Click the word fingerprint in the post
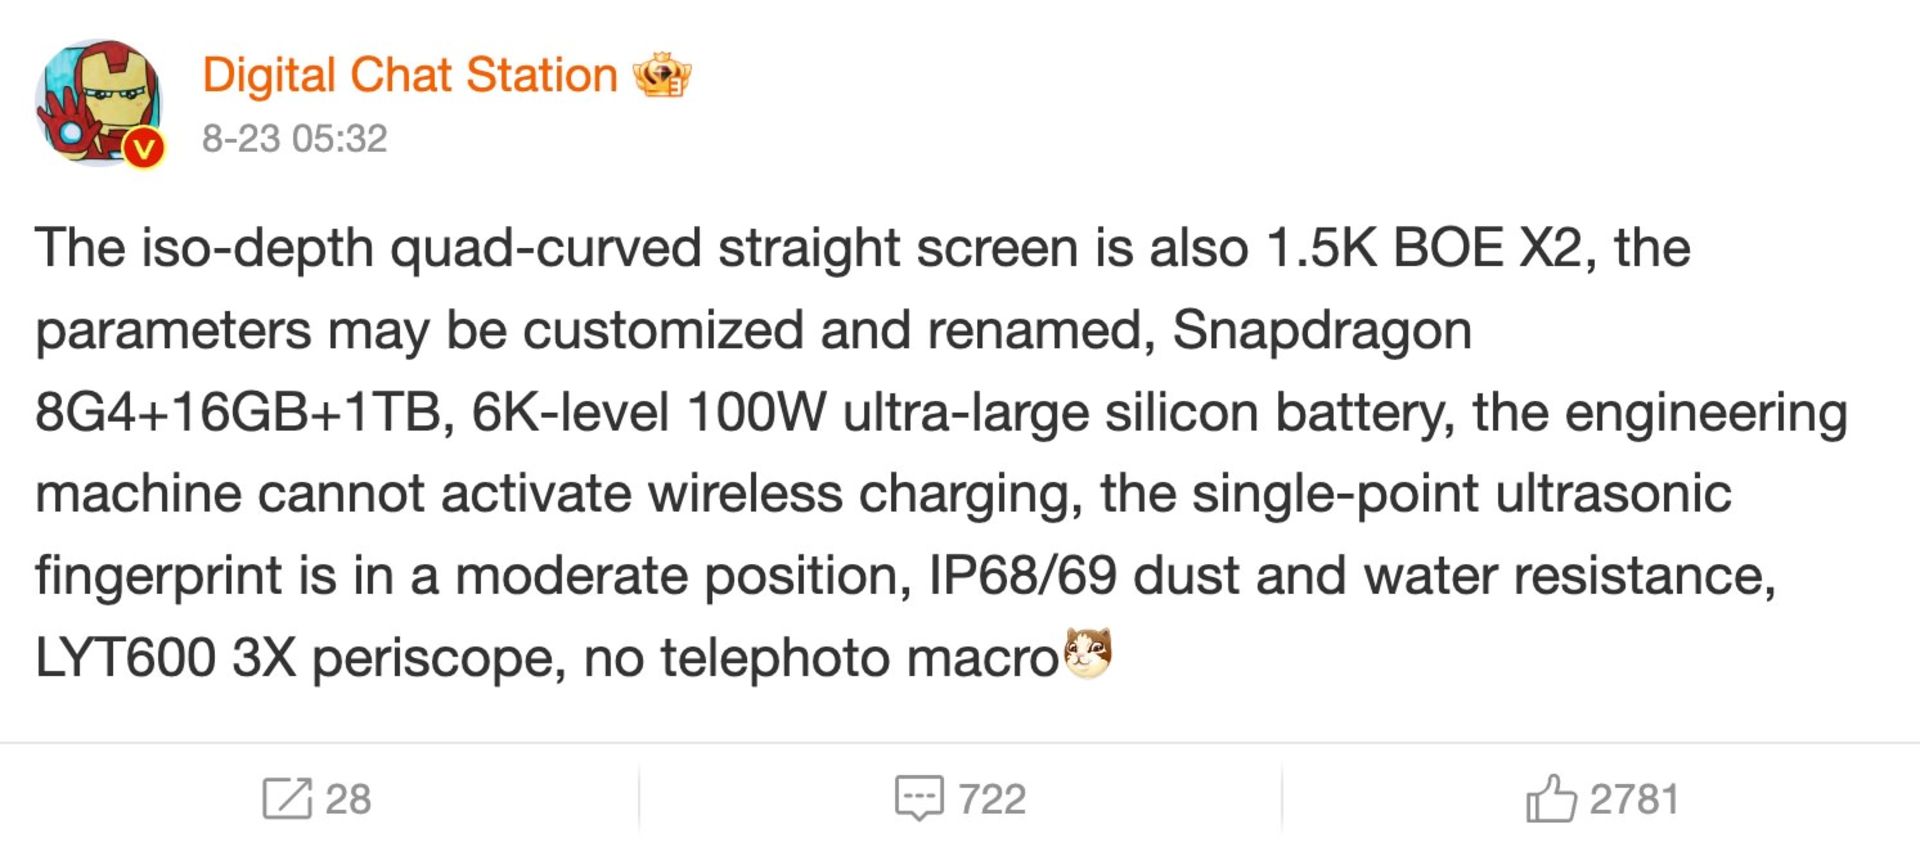 (158, 576)
